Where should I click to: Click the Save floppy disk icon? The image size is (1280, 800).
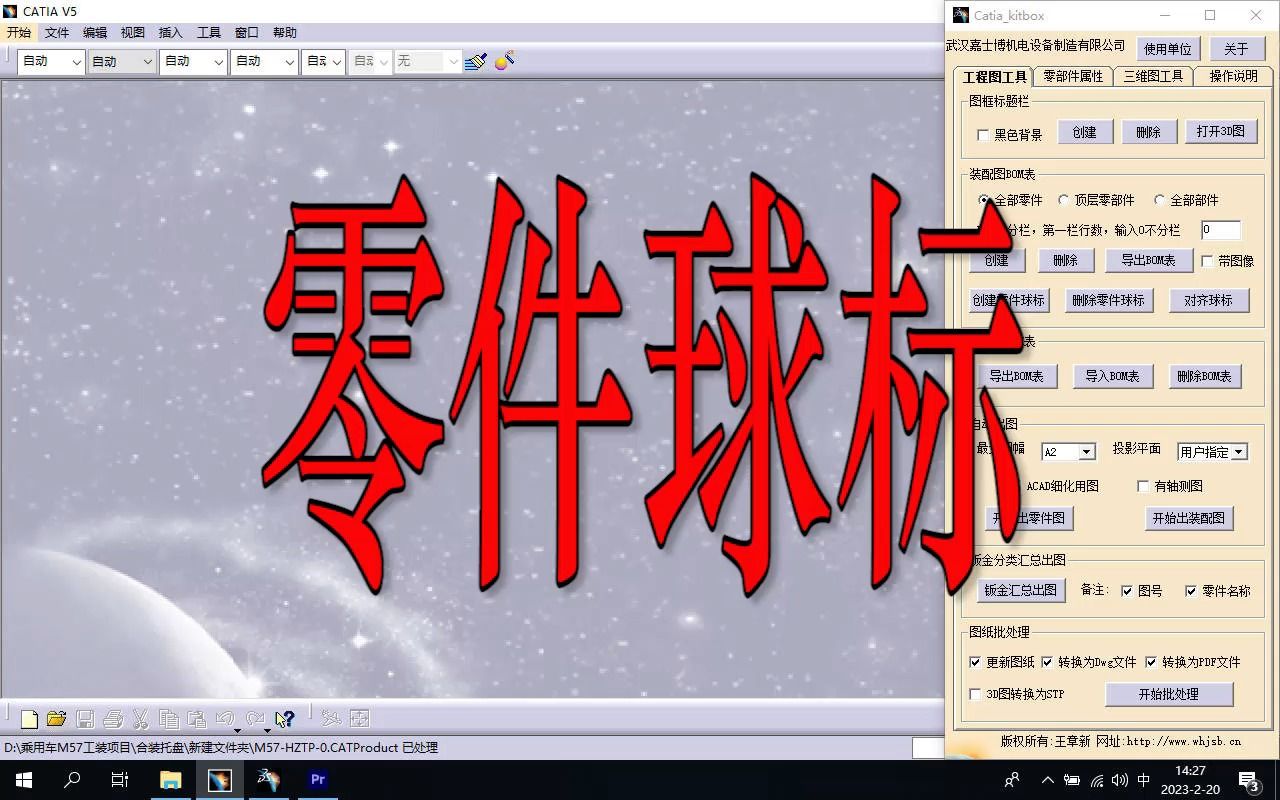(x=85, y=718)
